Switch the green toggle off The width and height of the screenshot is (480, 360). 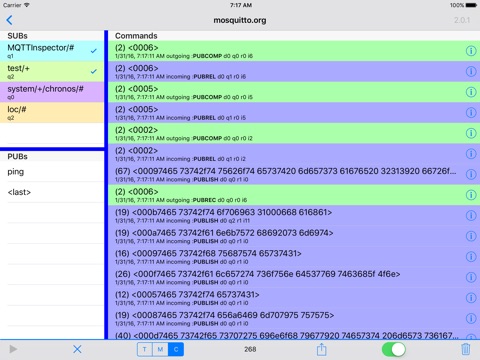point(394,350)
